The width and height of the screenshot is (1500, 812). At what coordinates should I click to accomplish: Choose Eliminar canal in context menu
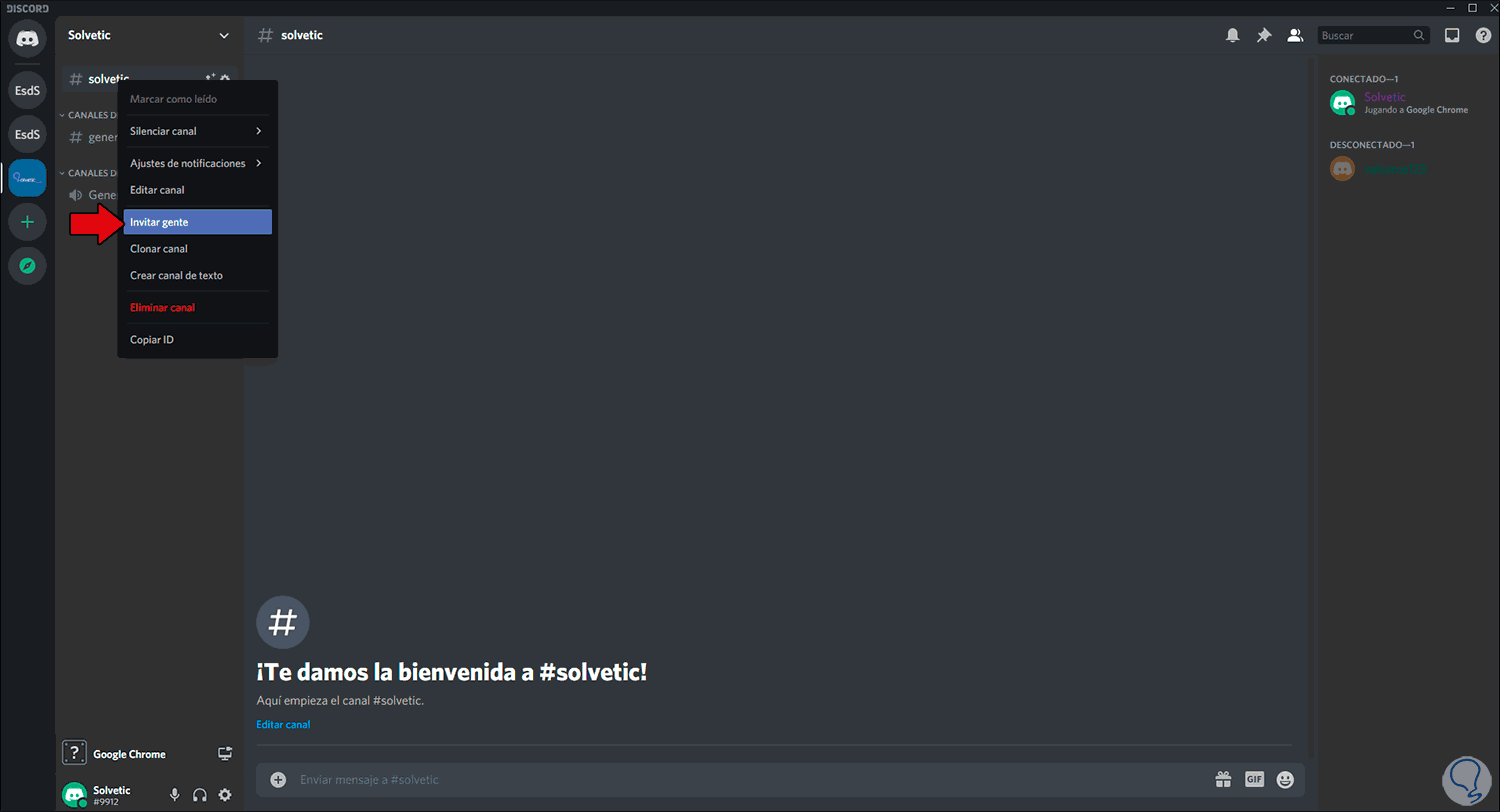(x=197, y=307)
